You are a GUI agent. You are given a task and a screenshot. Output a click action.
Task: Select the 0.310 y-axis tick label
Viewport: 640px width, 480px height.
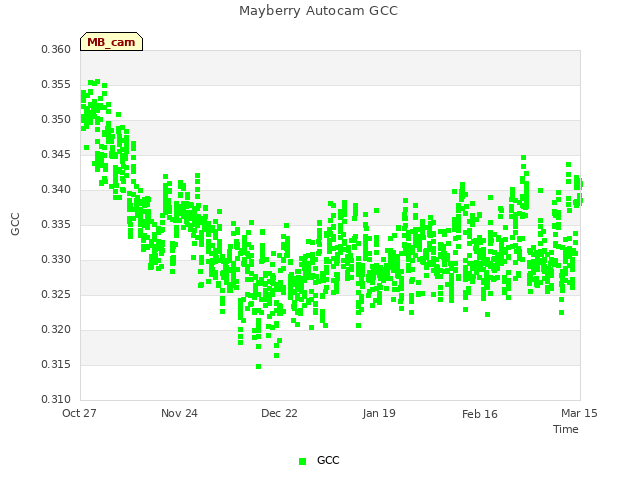[56, 399]
